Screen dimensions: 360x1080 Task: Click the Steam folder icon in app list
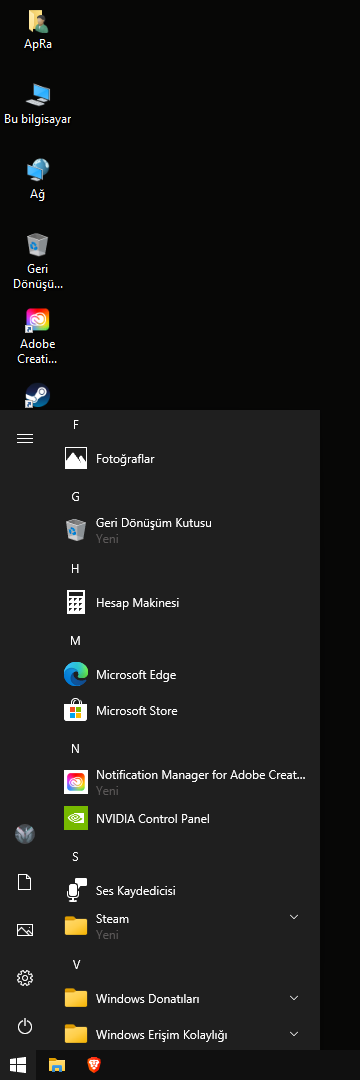point(76,926)
